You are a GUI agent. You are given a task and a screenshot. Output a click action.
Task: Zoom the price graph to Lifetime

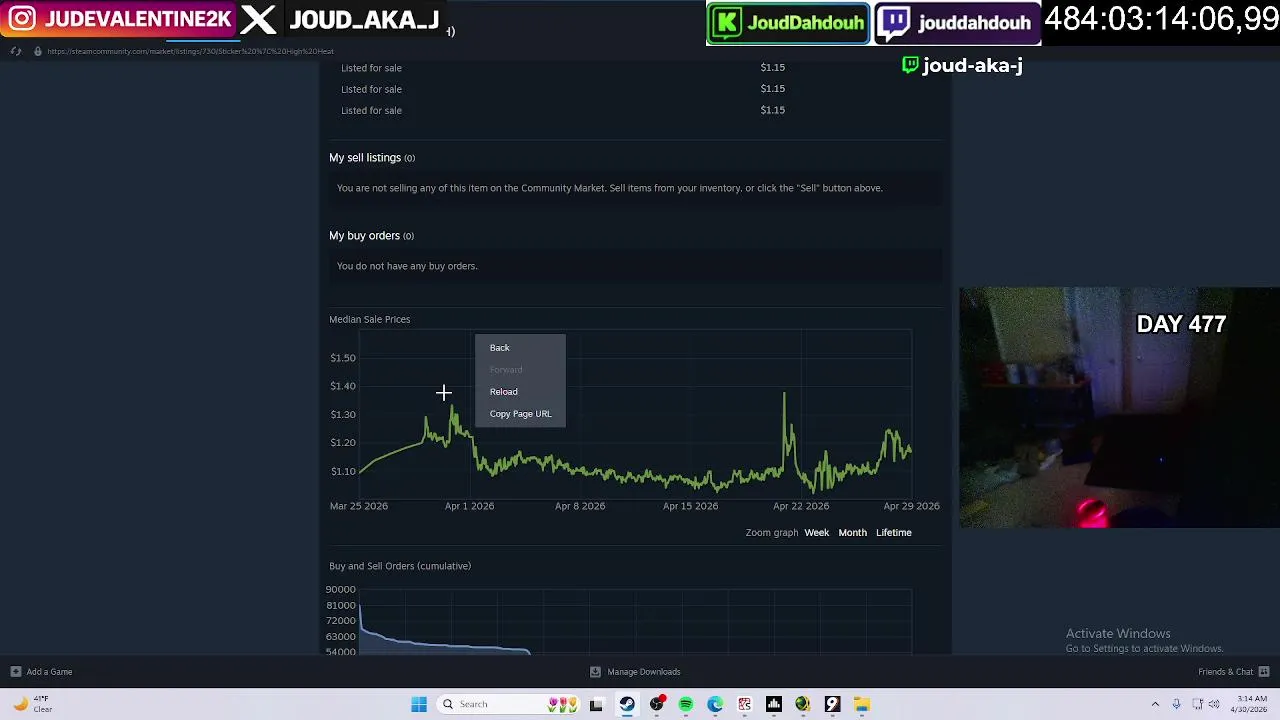pyautogui.click(x=893, y=532)
